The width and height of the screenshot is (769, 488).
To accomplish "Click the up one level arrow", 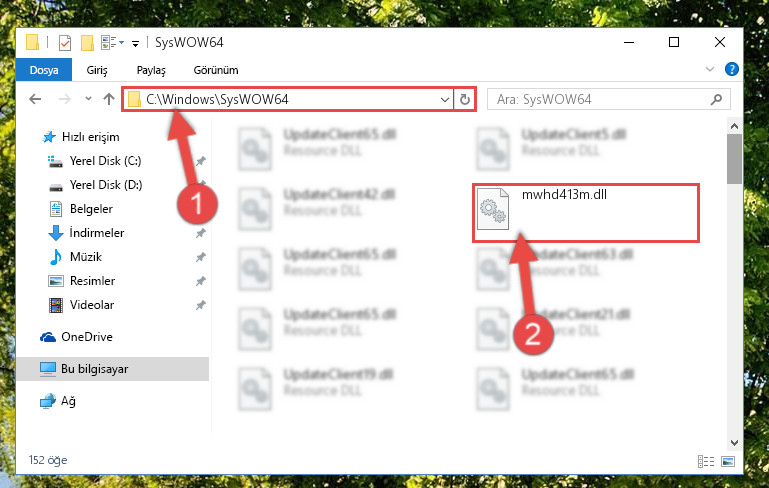I will click(109, 99).
